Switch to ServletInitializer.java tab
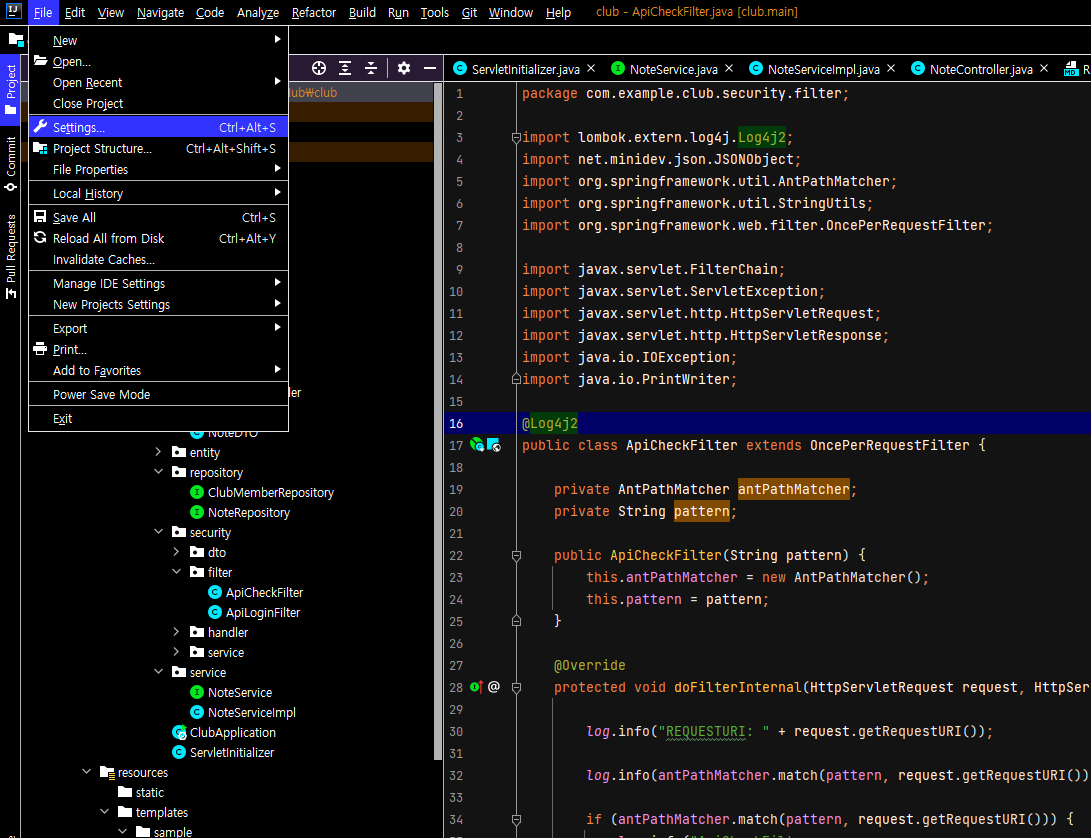This screenshot has width=1091, height=838. [x=525, y=69]
